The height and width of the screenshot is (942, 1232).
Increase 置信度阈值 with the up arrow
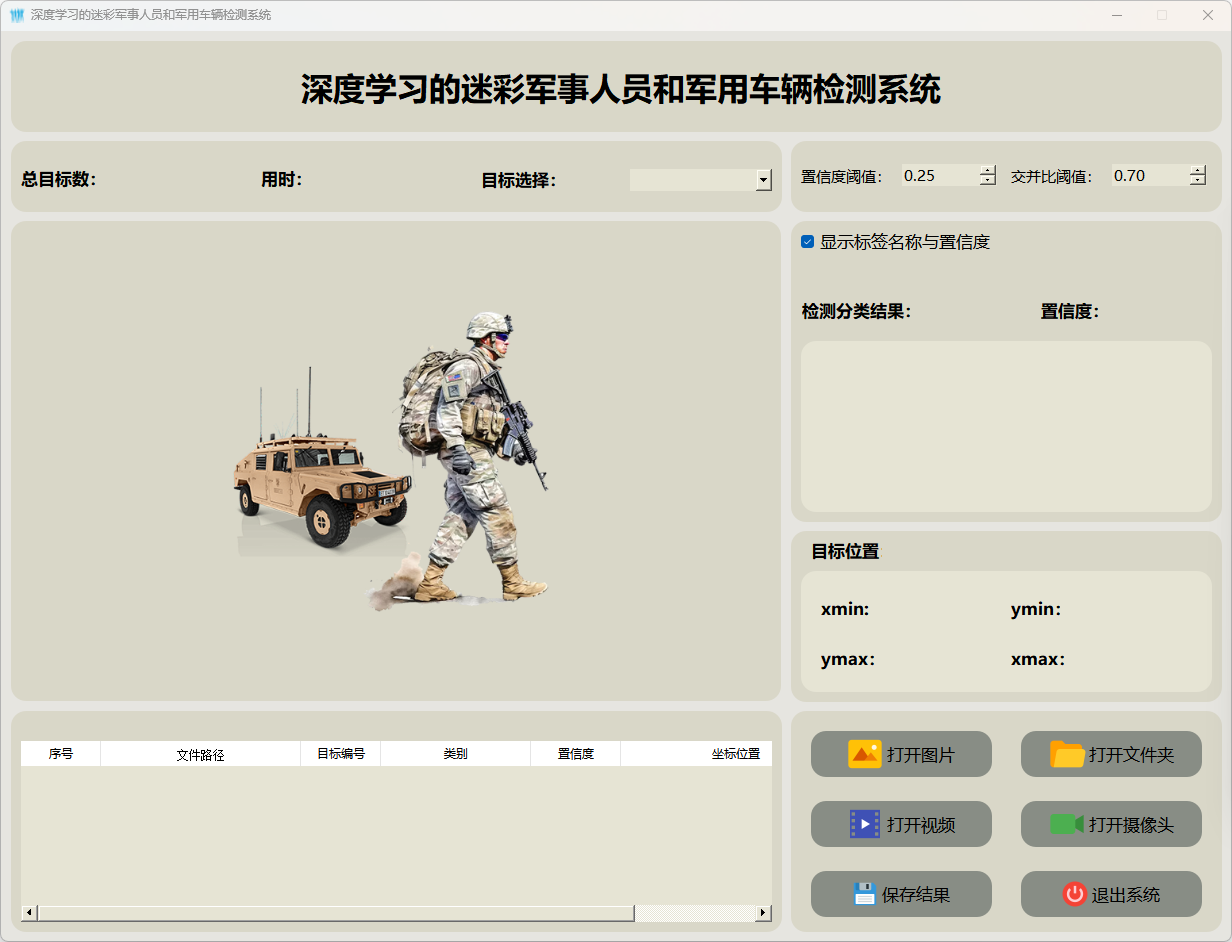click(988, 170)
